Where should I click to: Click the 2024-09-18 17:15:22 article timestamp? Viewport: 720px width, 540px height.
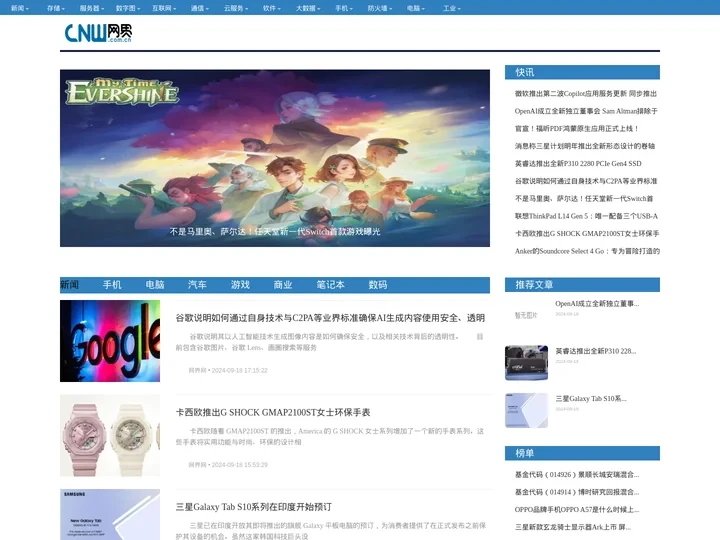(239, 370)
